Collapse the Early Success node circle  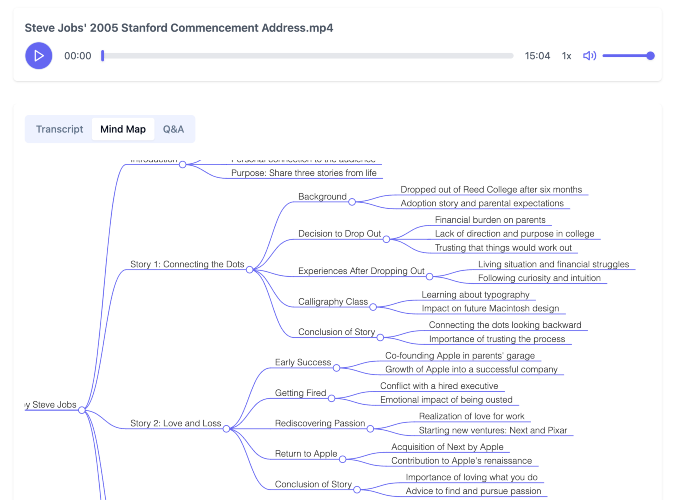tap(336, 368)
